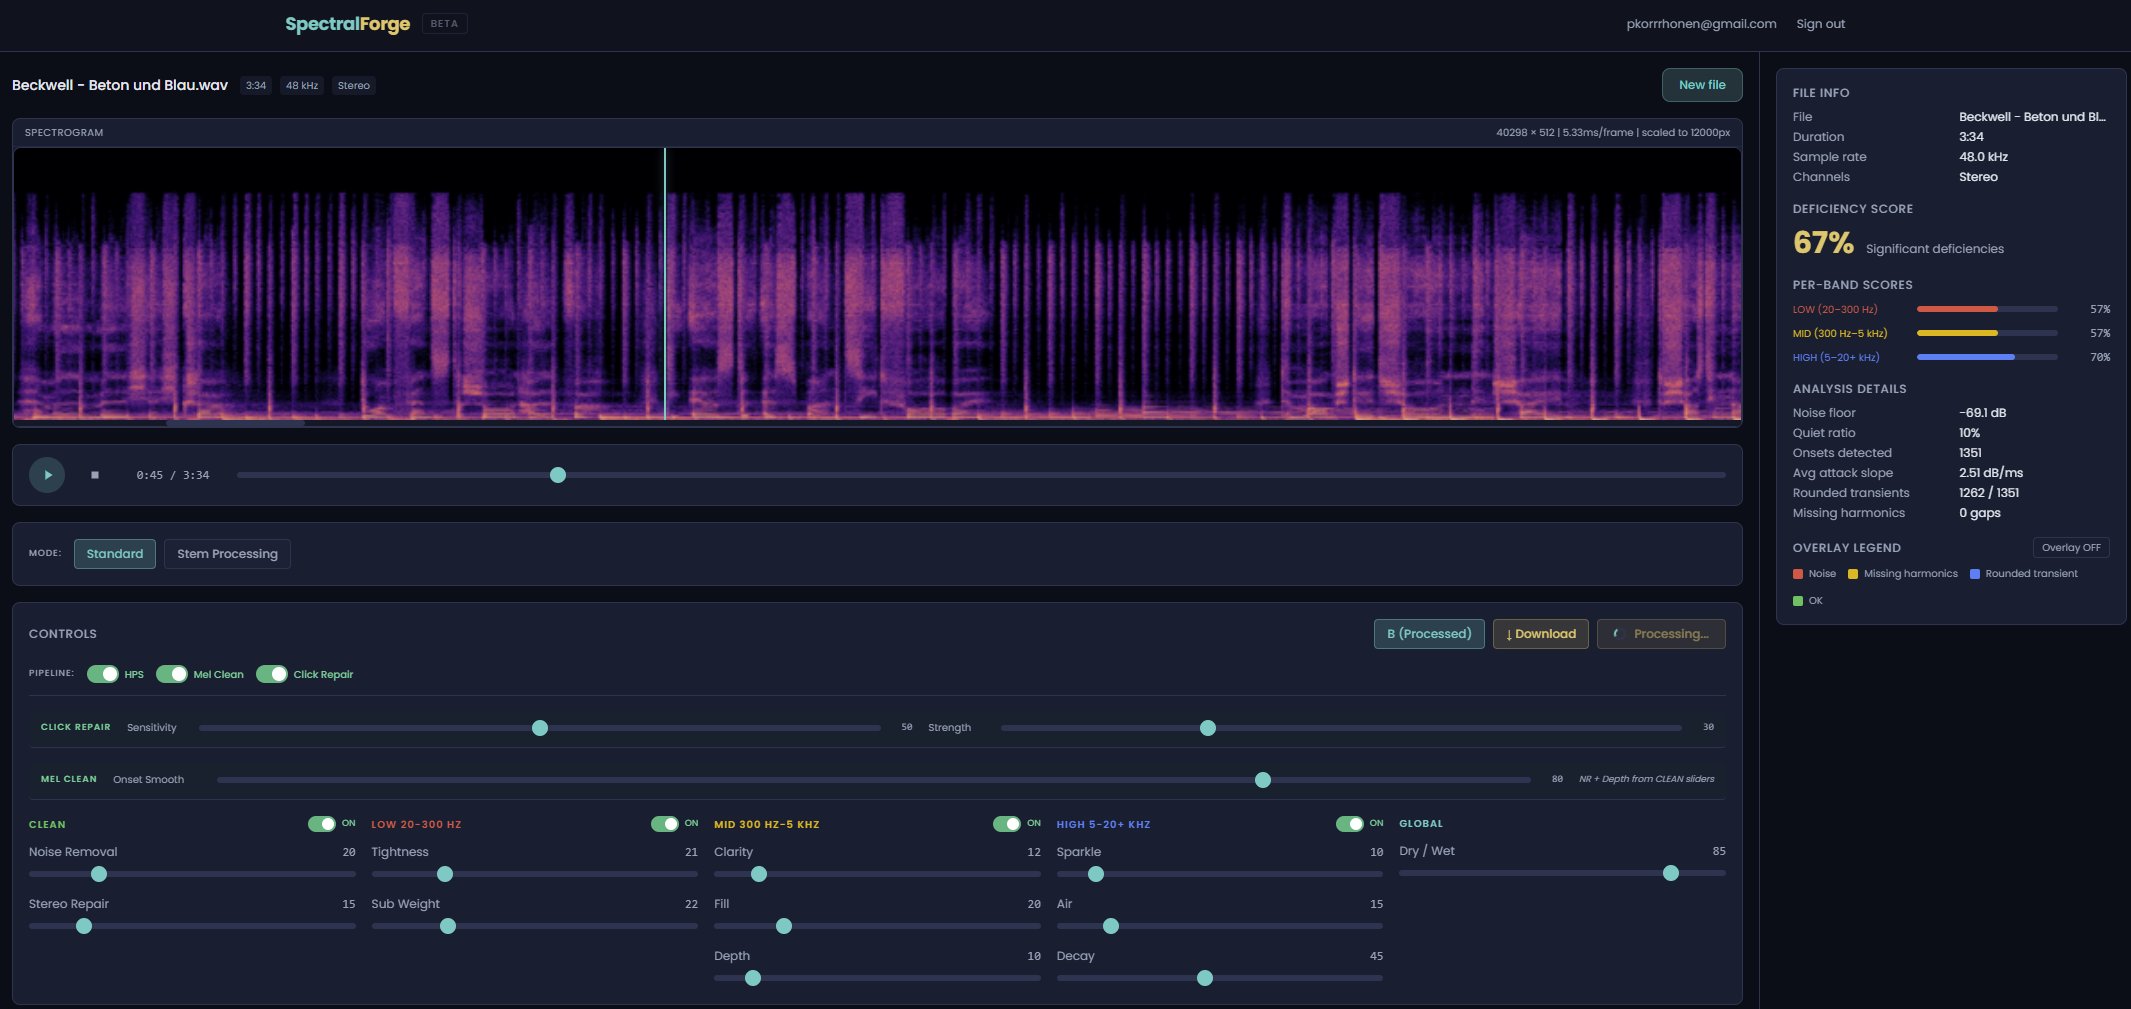Click the blue Rounded transient legend swatch
The height and width of the screenshot is (1009, 2131).
[1973, 573]
